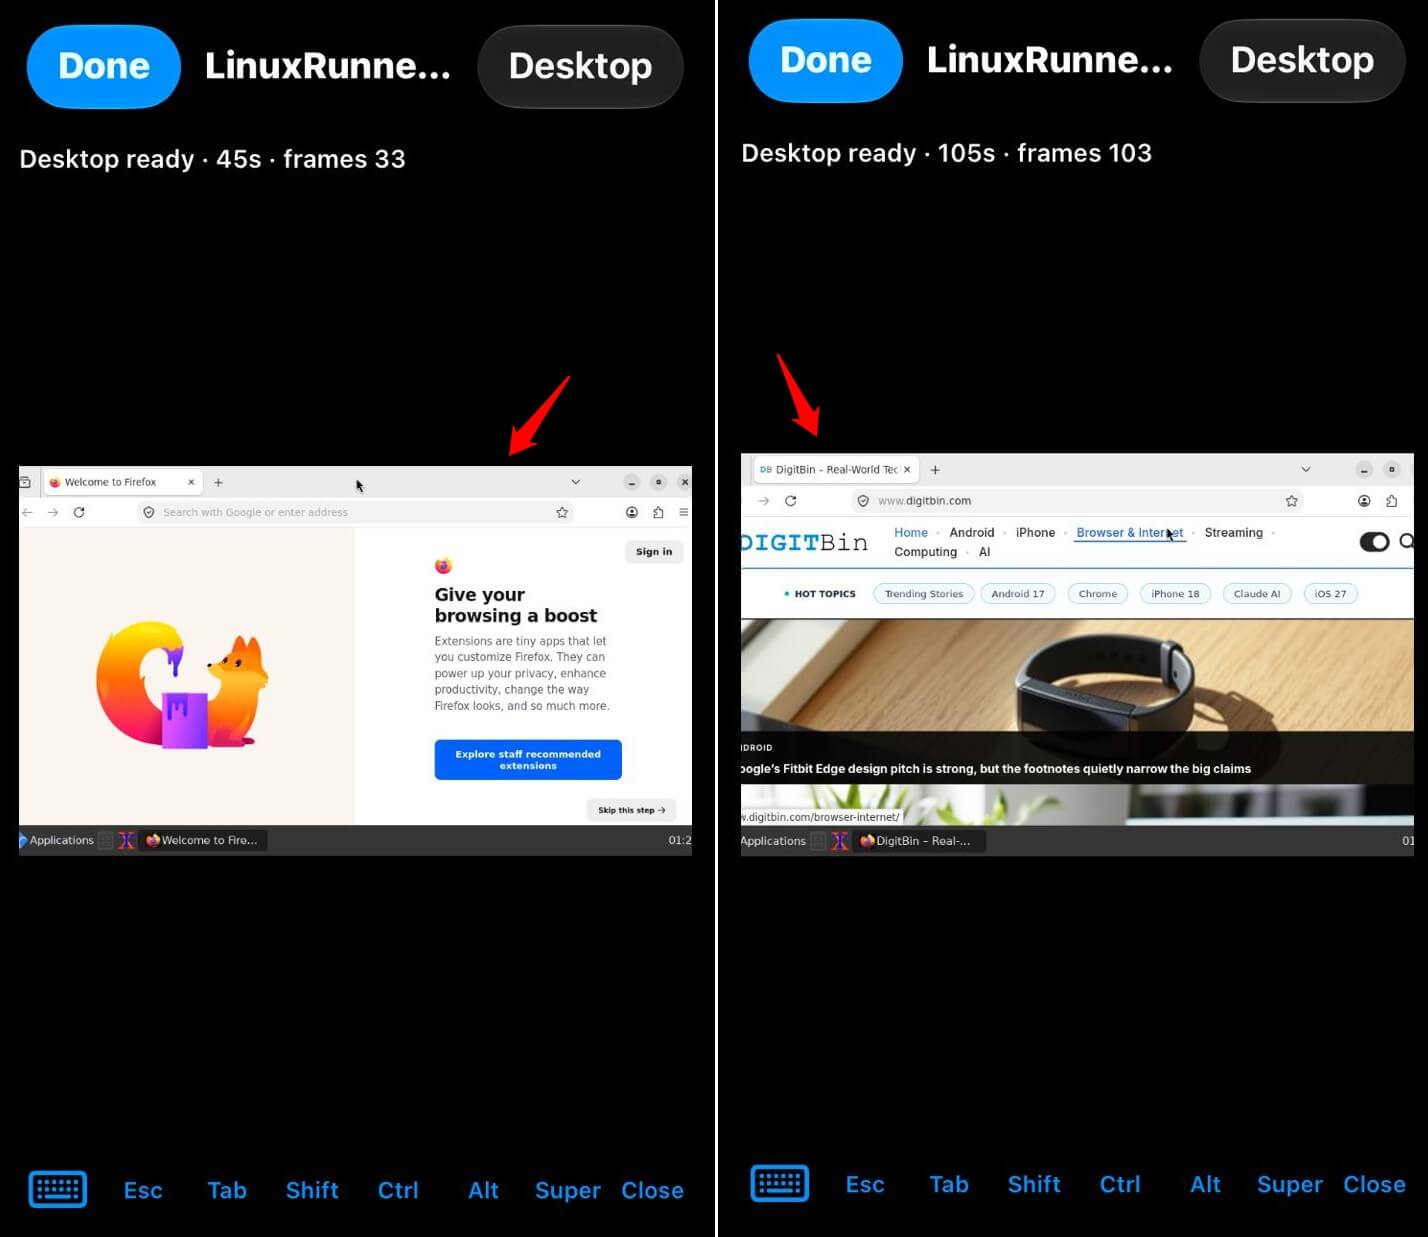1428x1237 pixels.
Task: Focus the Search with Google address bar
Action: click(355, 512)
